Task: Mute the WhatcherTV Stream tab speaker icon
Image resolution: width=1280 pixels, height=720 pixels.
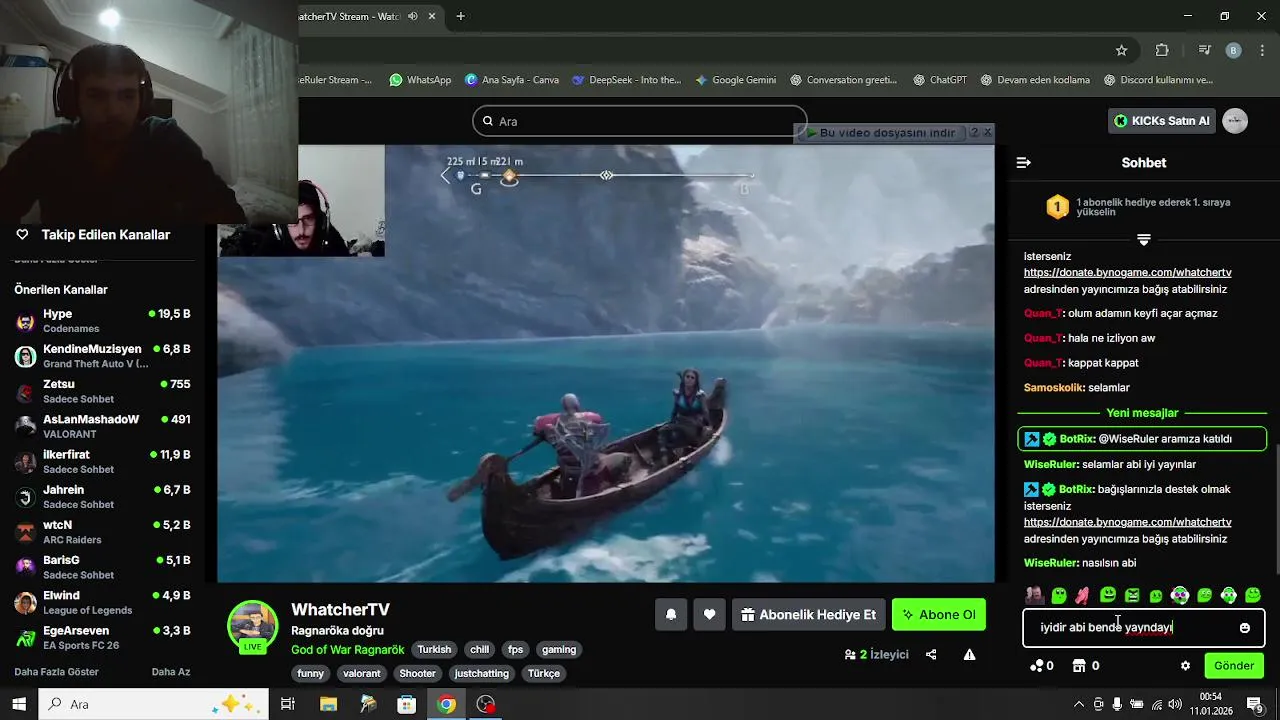Action: pos(413,16)
